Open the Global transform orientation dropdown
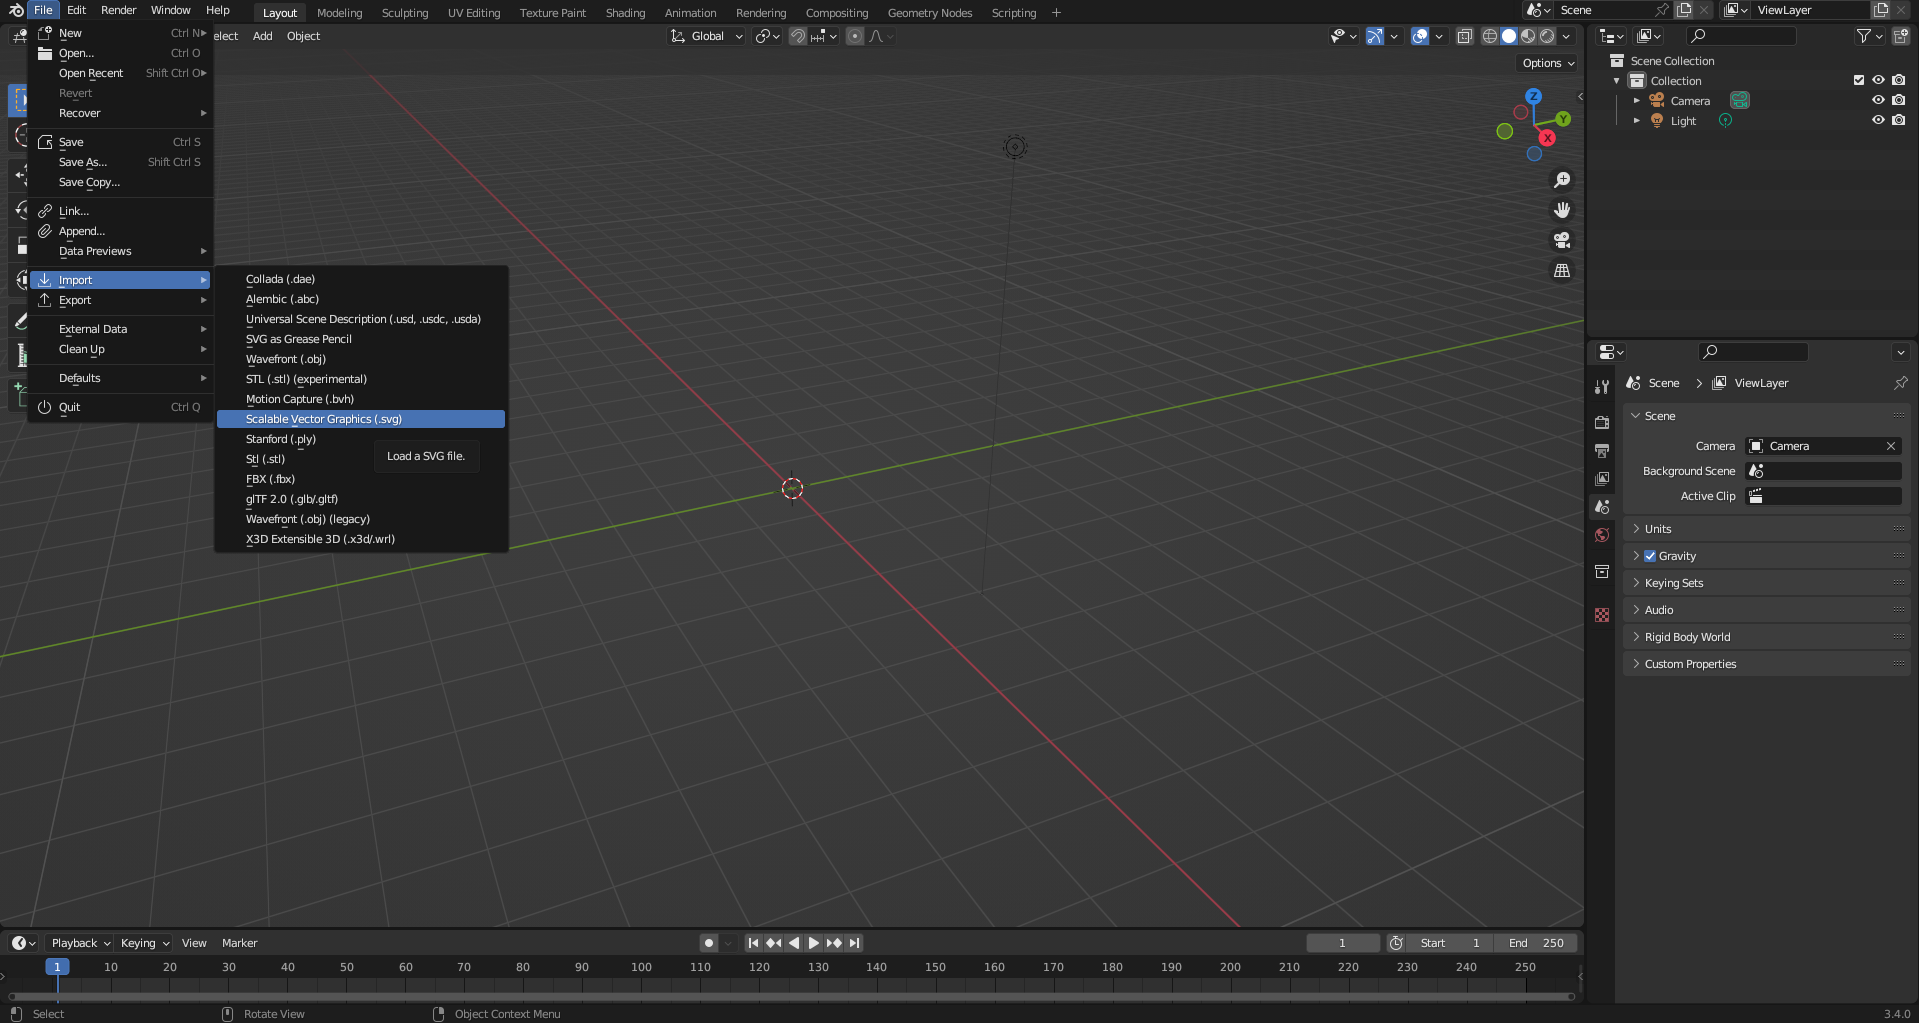1919x1023 pixels. coord(707,36)
